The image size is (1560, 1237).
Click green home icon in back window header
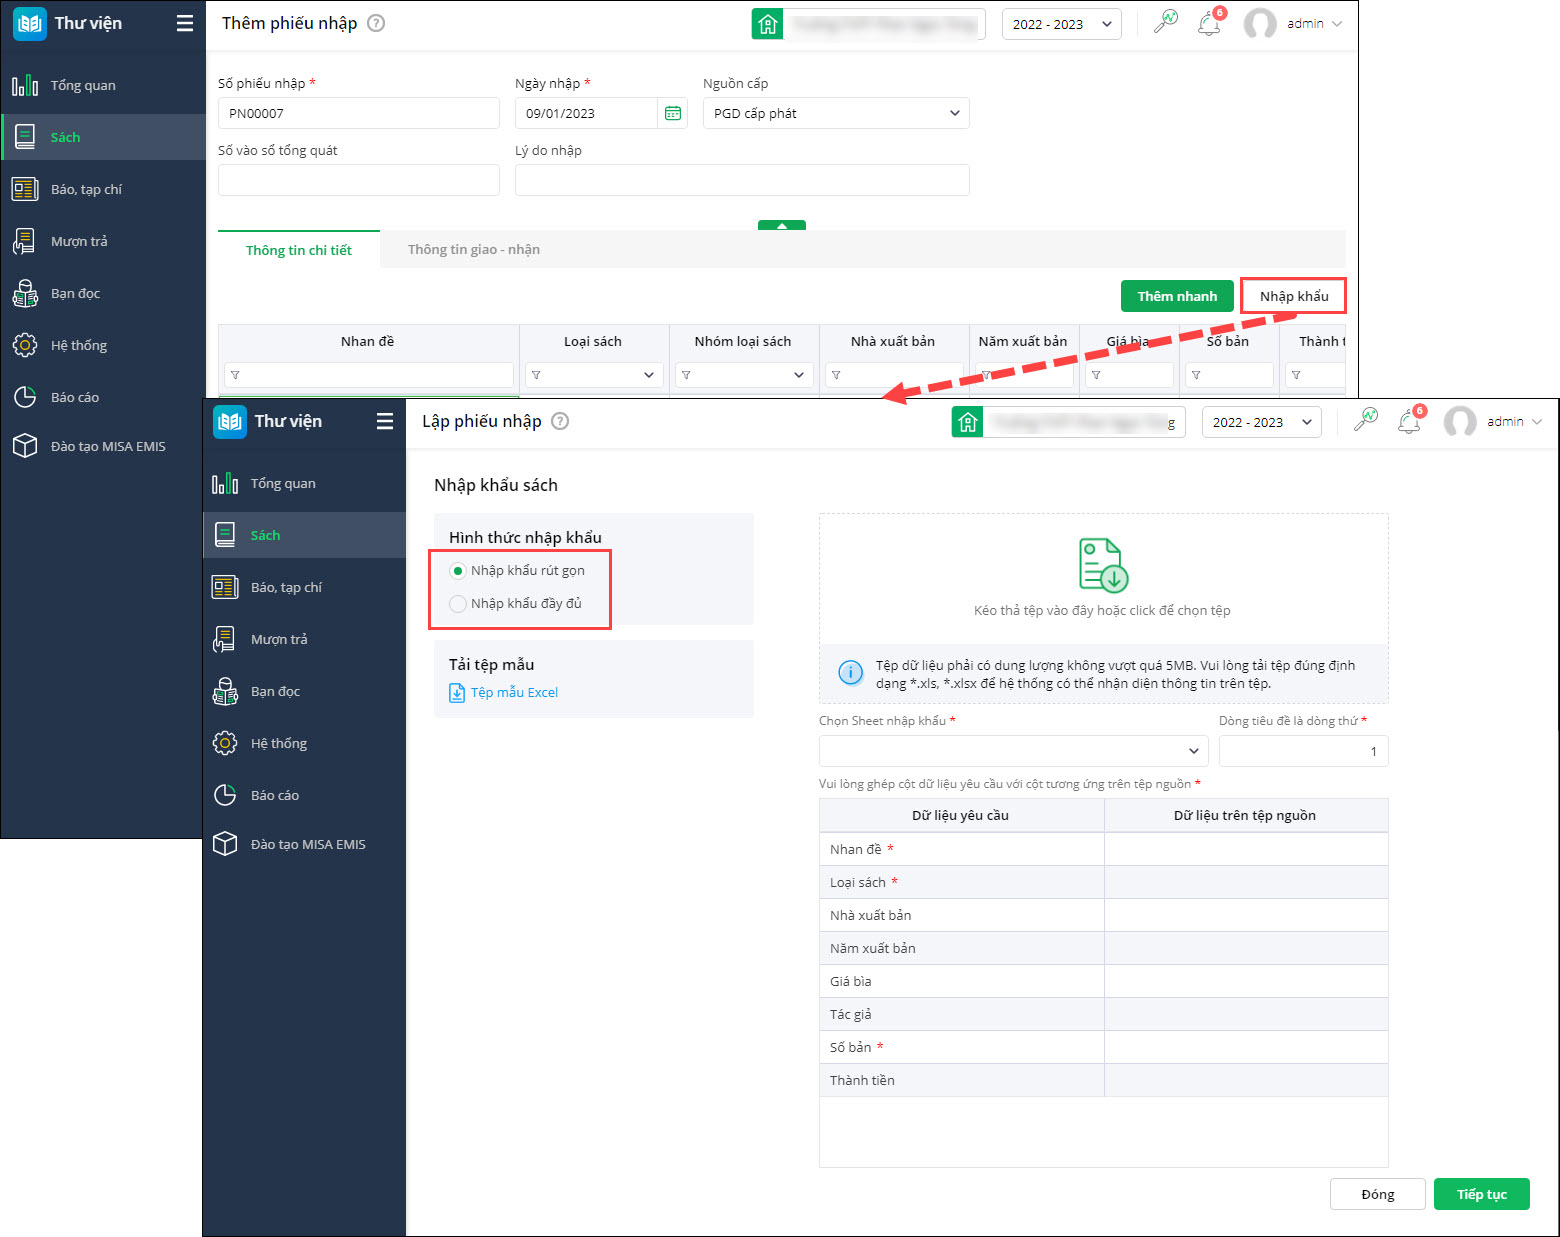(767, 24)
